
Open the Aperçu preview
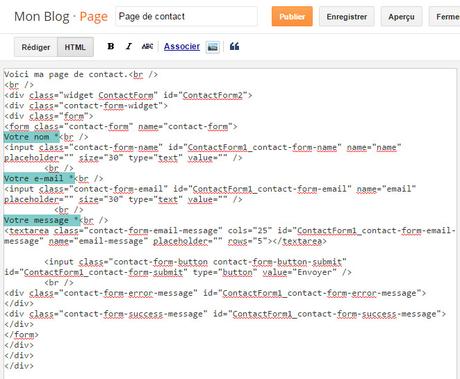tap(401, 16)
